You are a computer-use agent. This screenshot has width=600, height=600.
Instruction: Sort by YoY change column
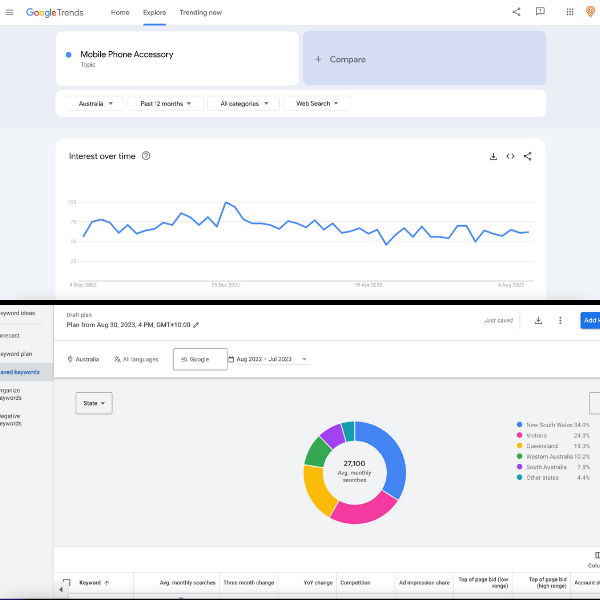318,583
